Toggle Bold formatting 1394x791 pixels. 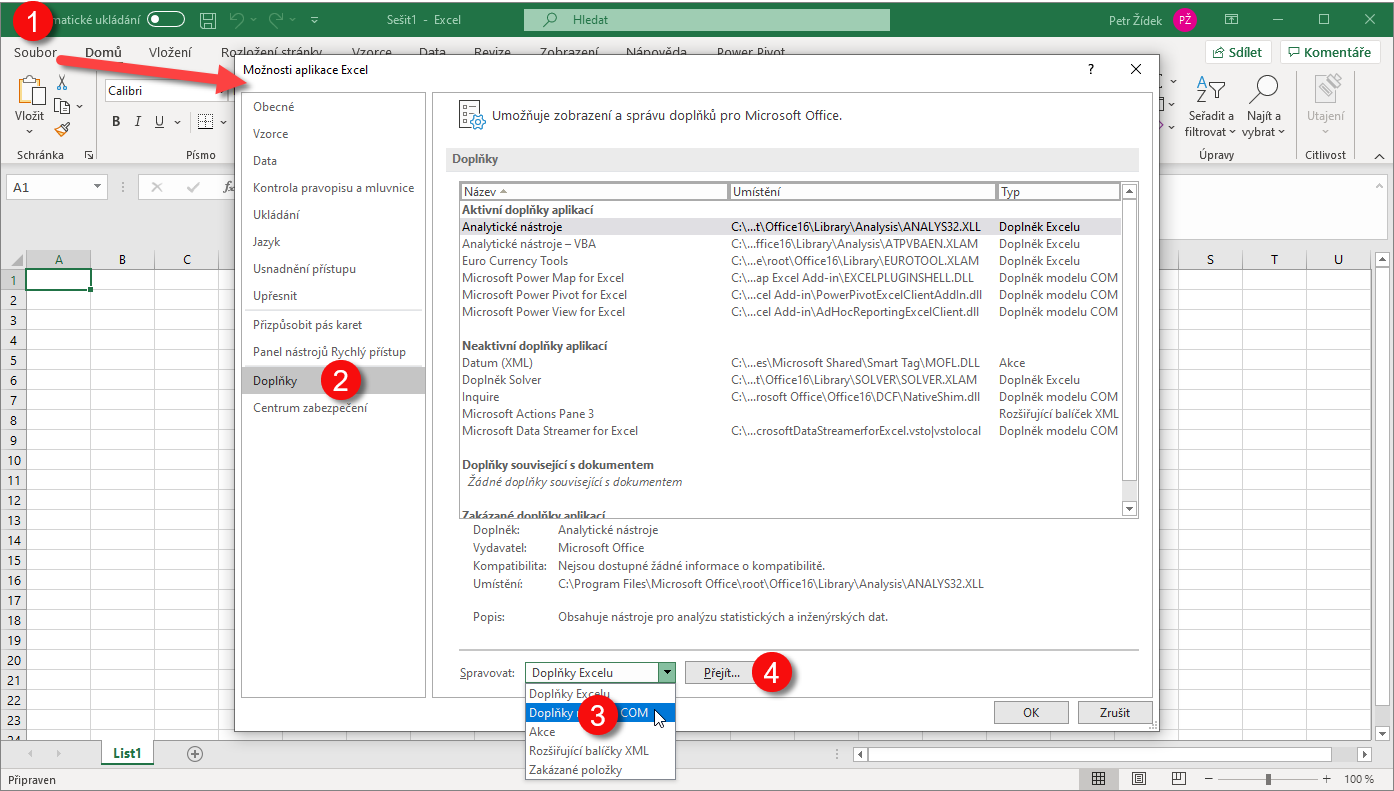(116, 122)
